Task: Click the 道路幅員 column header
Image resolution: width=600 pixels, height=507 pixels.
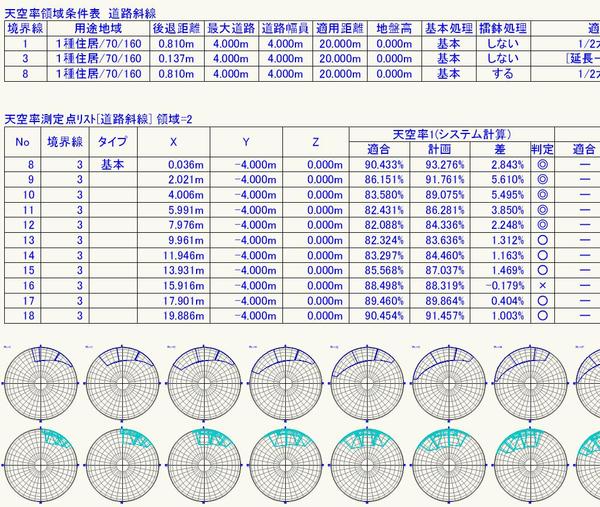Action: pos(285,28)
